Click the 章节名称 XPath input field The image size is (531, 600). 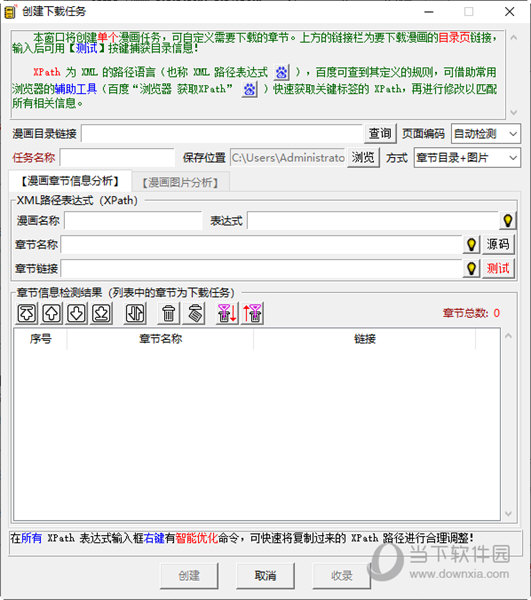(x=261, y=244)
